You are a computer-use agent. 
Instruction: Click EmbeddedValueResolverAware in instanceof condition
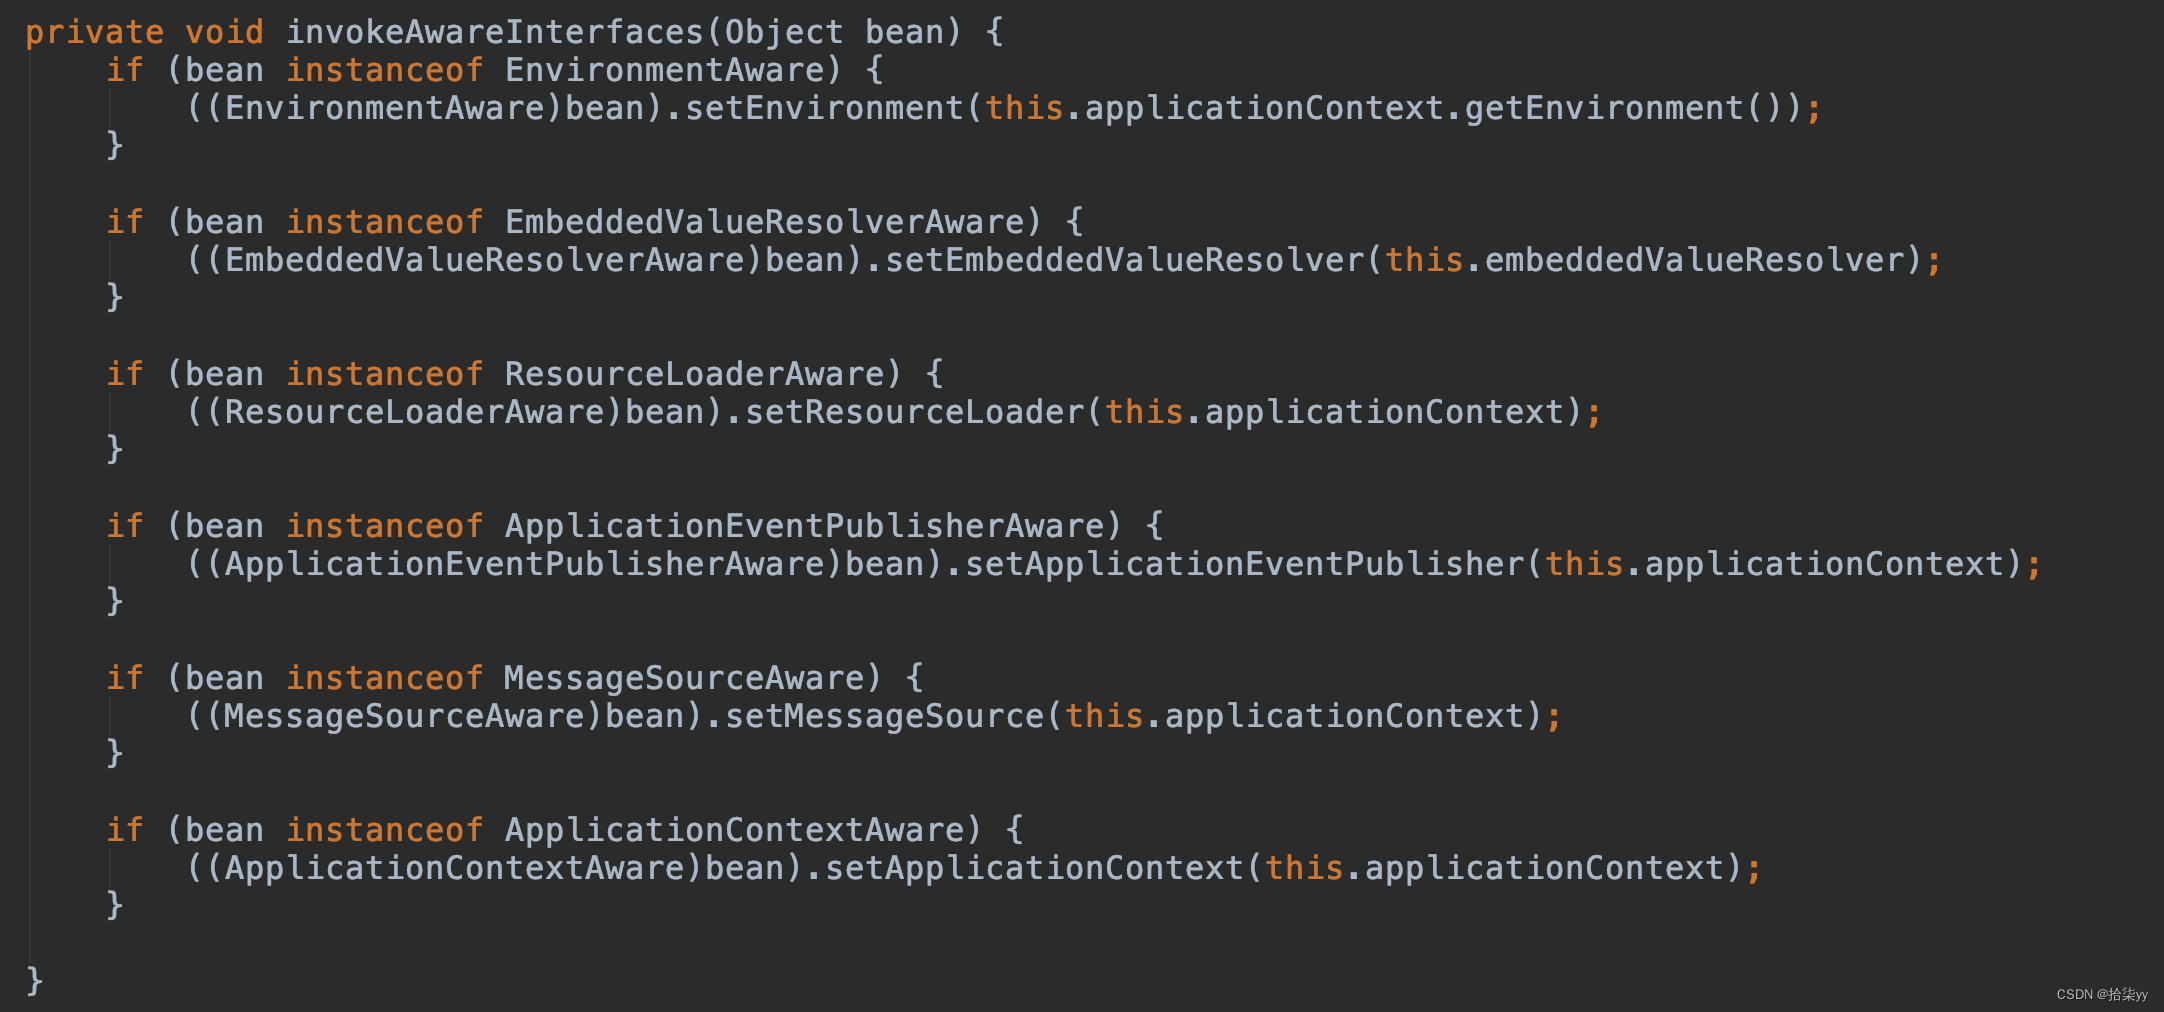tap(765, 222)
